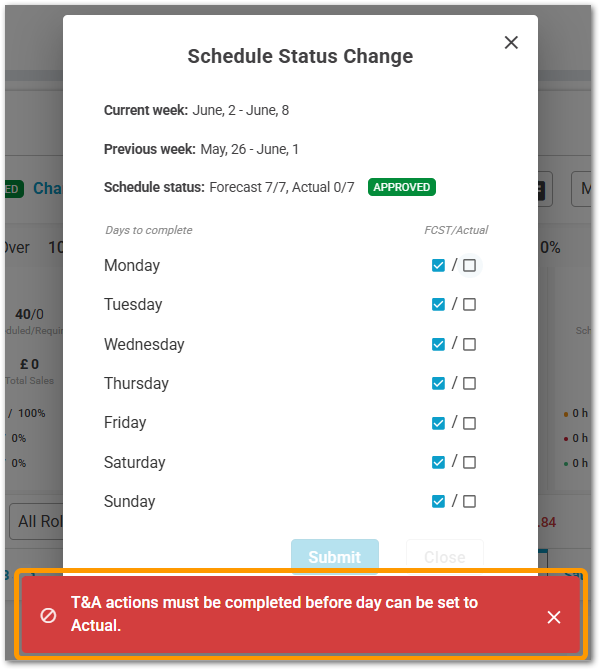Uncheck Saturday forecast checkbox
This screenshot has width=600, height=670.
coord(438,462)
